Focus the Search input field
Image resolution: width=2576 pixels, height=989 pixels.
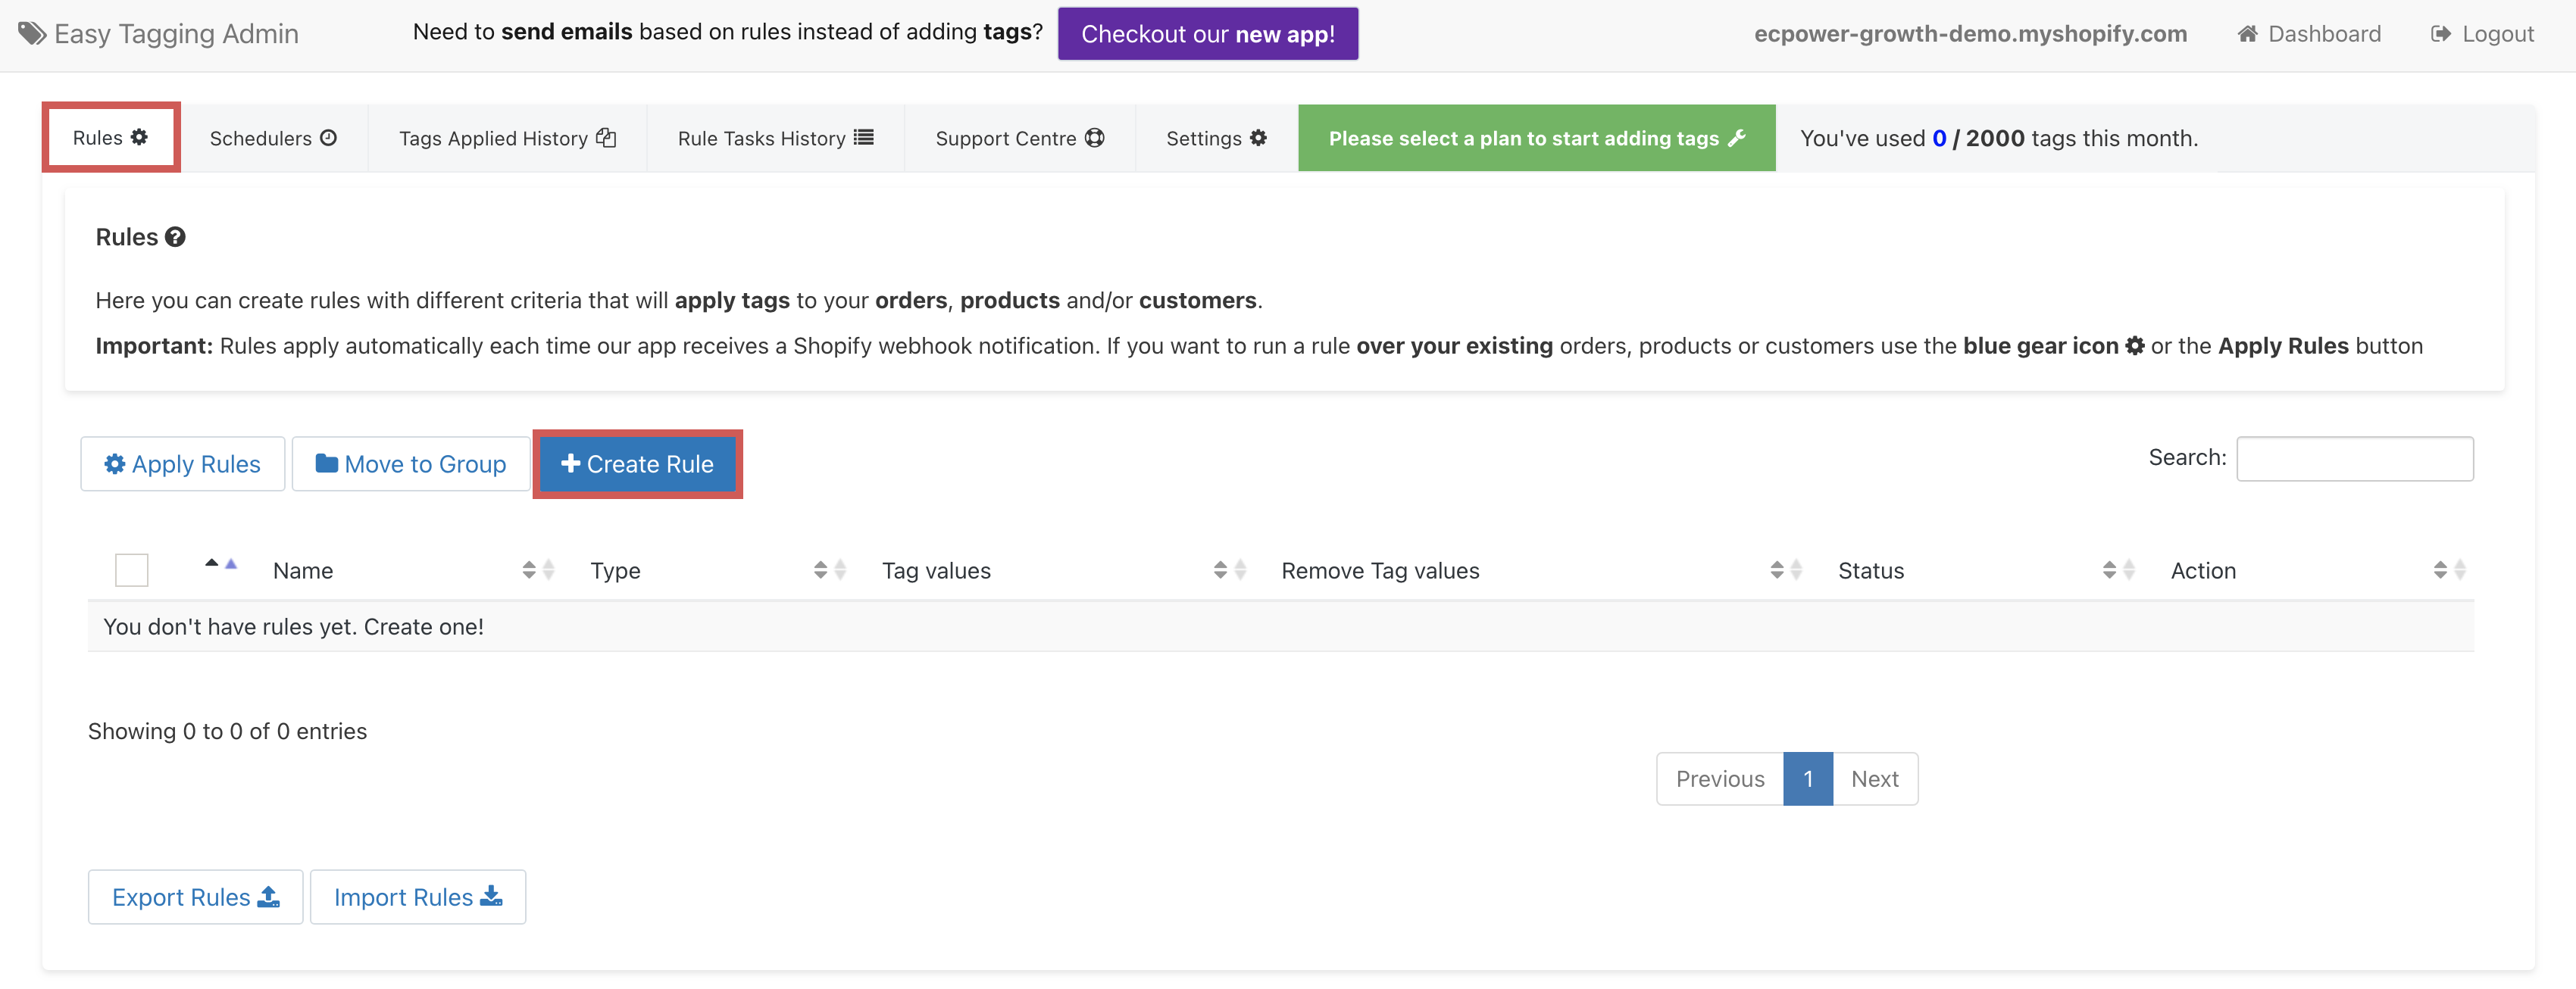pyautogui.click(x=2354, y=458)
